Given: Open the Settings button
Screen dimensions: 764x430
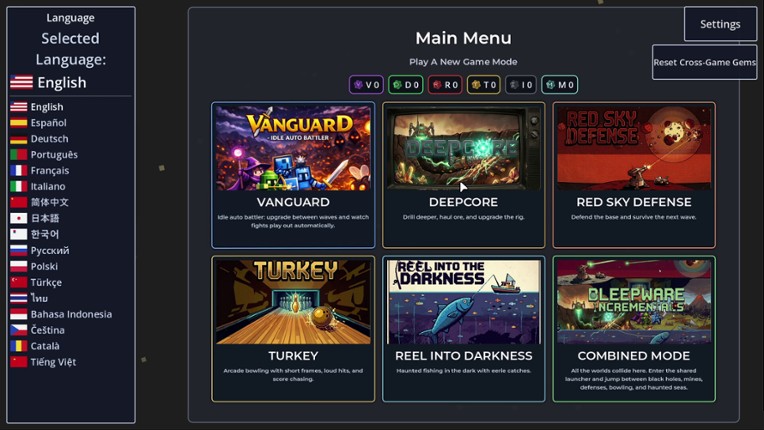Looking at the screenshot, I should coord(720,24).
